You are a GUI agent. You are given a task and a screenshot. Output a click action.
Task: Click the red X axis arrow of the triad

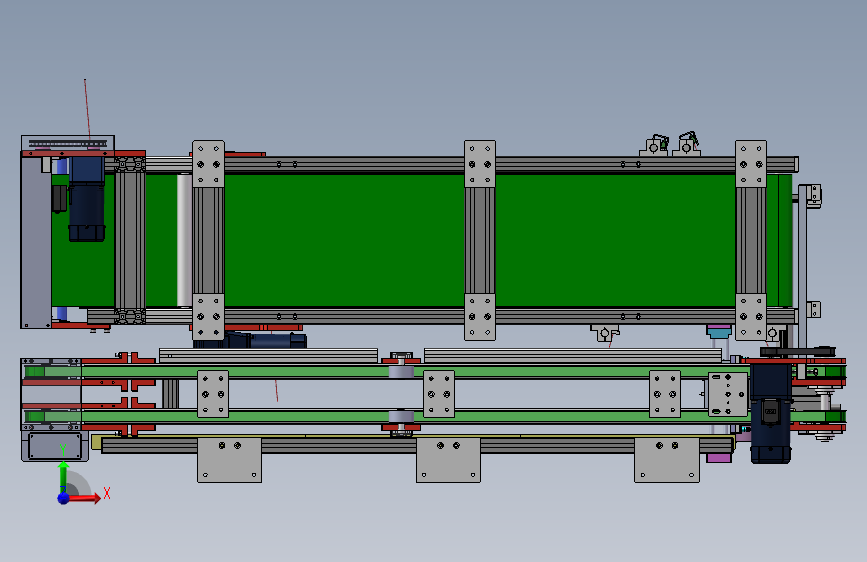(x=84, y=498)
